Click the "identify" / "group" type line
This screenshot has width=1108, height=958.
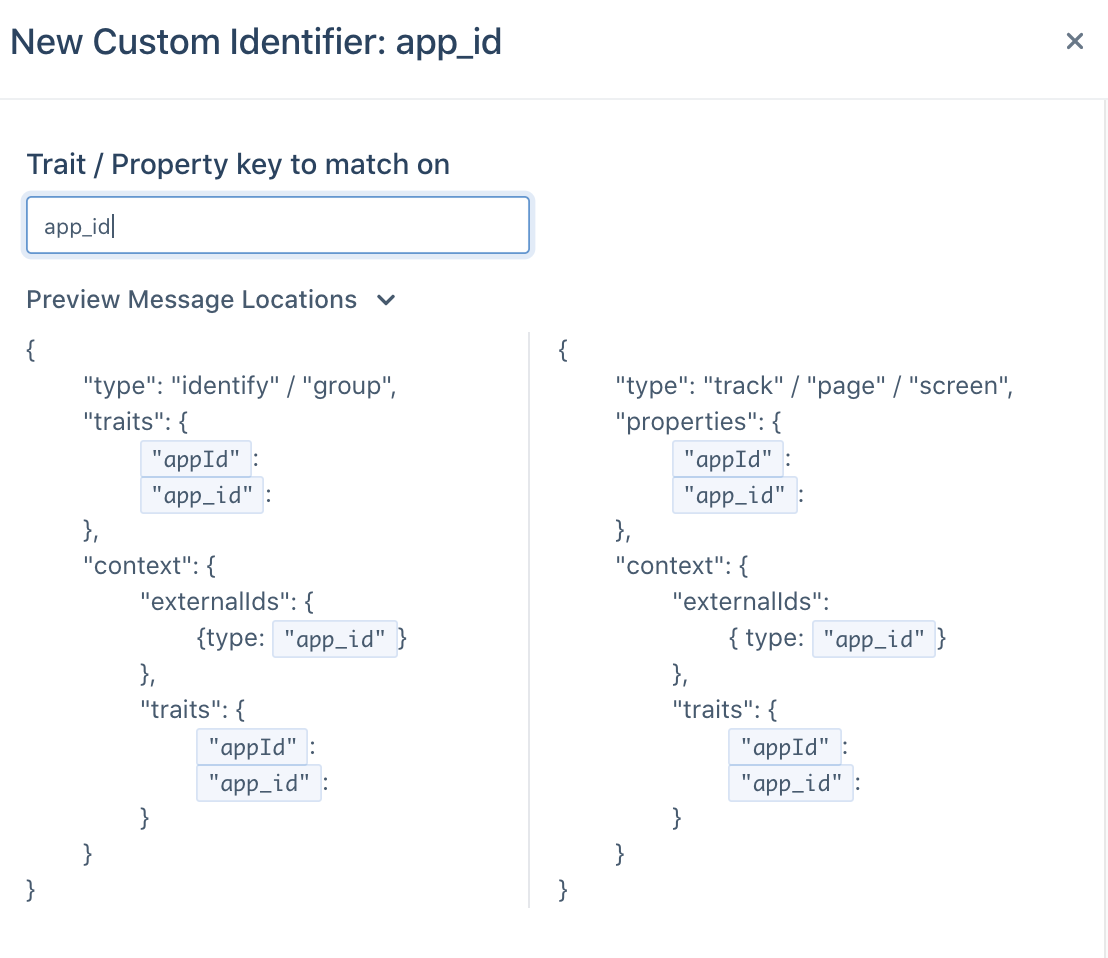tap(240, 386)
